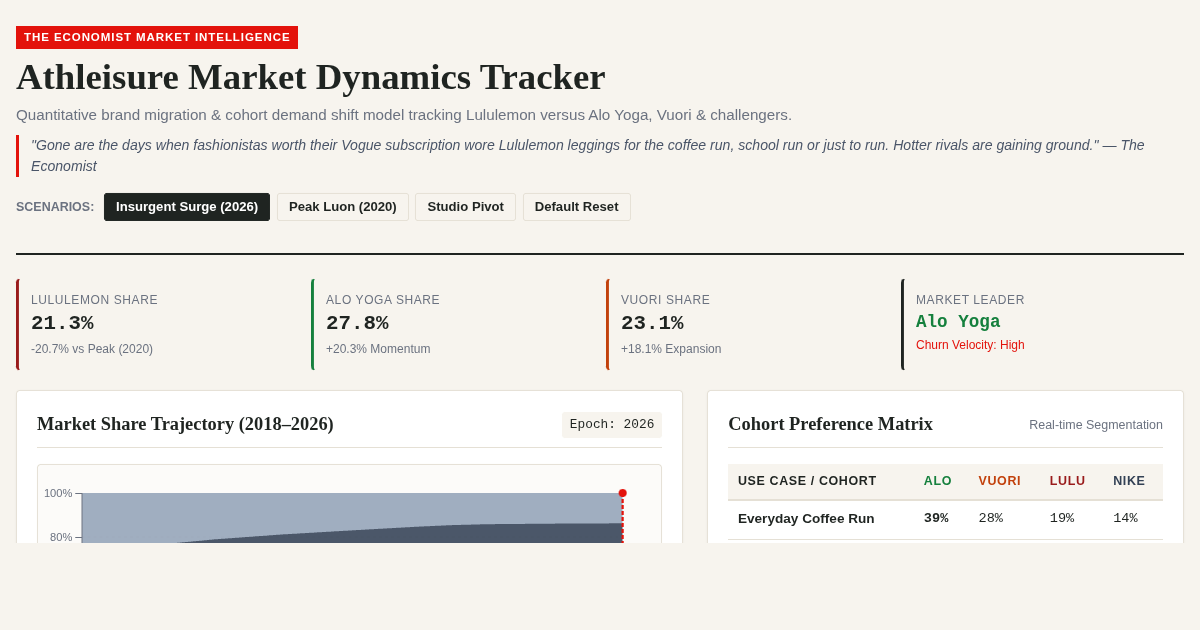Click +18.1% Expansion text

[671, 349]
